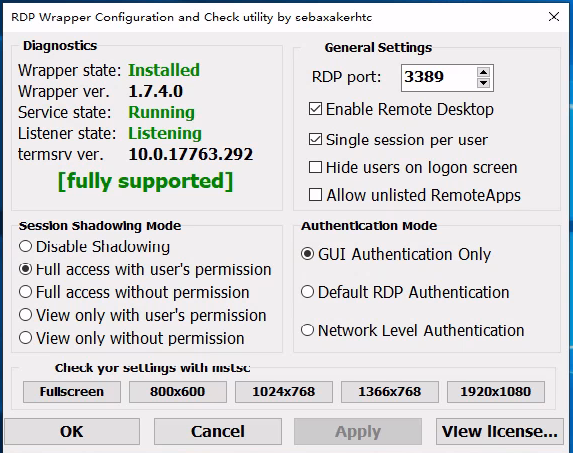Viewport: 573px width, 453px height.
Task: Choose Full access without permission
Action: click(25, 292)
